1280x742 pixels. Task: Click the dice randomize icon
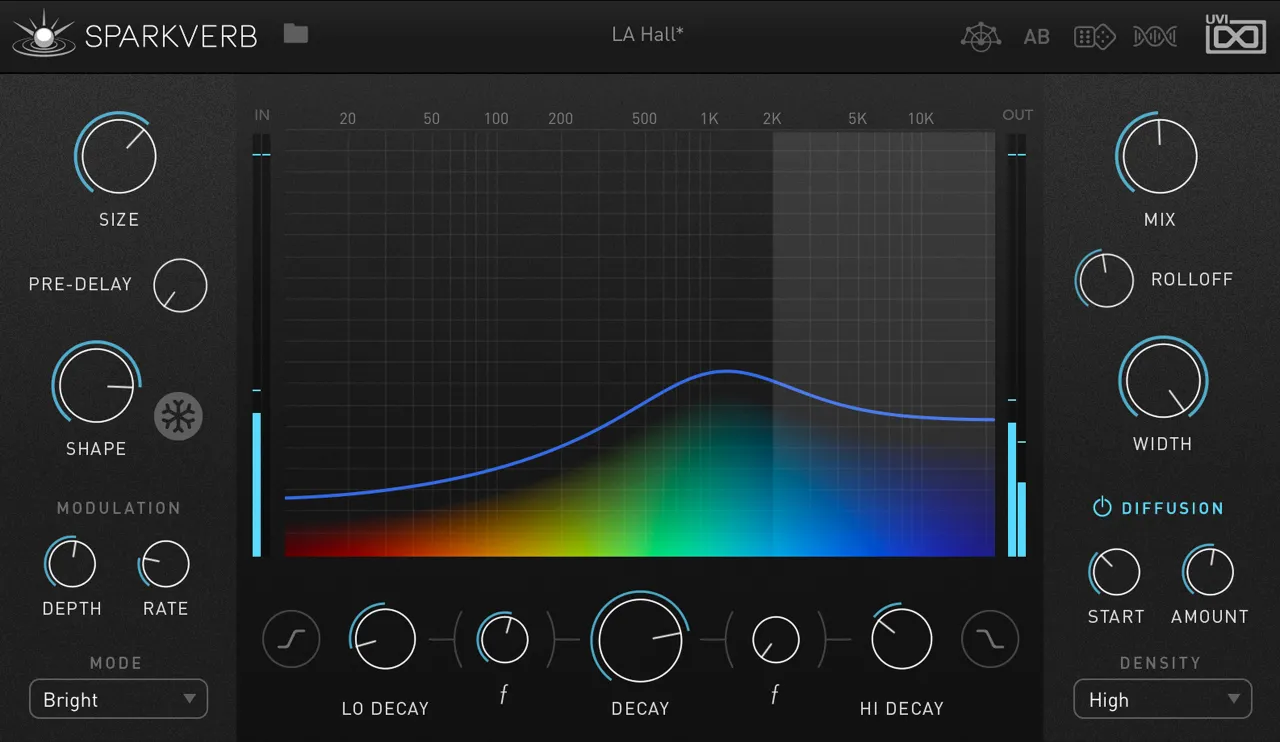(x=1094, y=37)
